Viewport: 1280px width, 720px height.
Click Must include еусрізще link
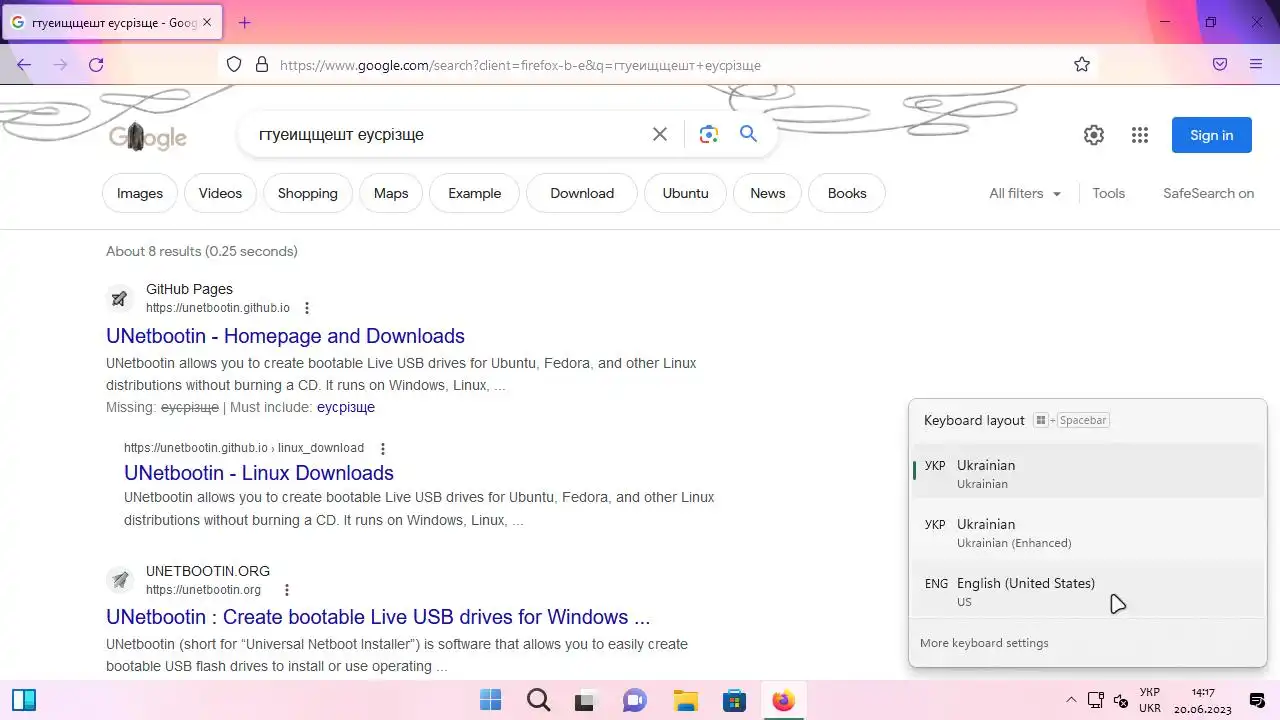coord(346,407)
